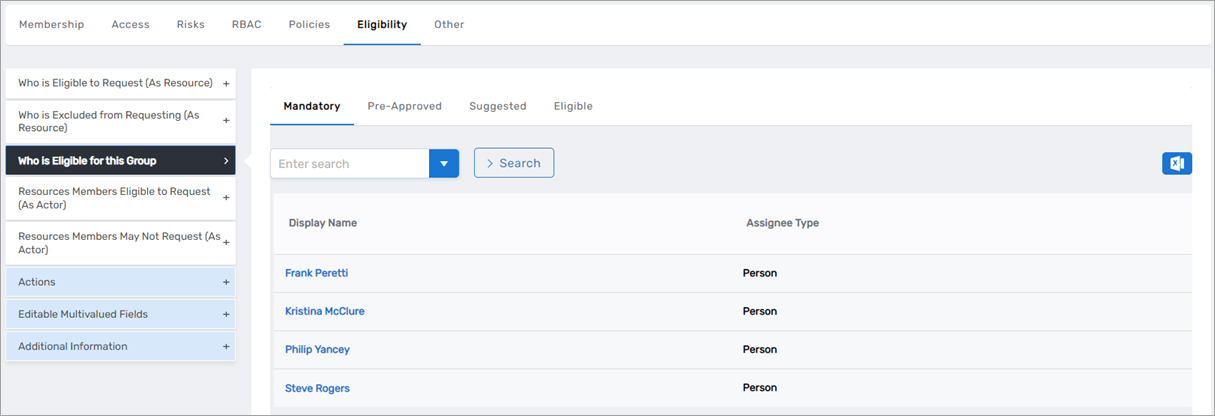
Task: Open the Policies tab
Action: click(x=309, y=25)
